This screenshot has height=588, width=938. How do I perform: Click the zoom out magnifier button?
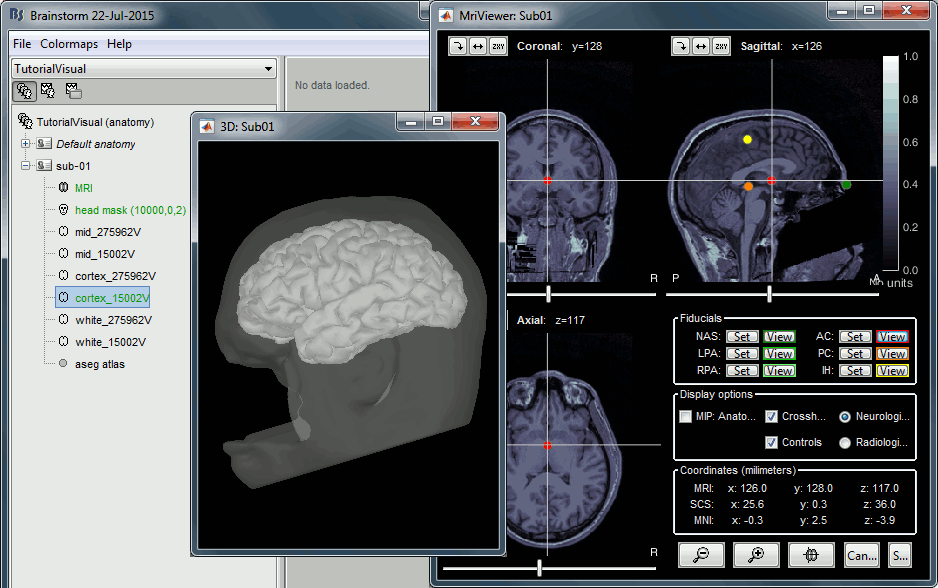pos(701,554)
